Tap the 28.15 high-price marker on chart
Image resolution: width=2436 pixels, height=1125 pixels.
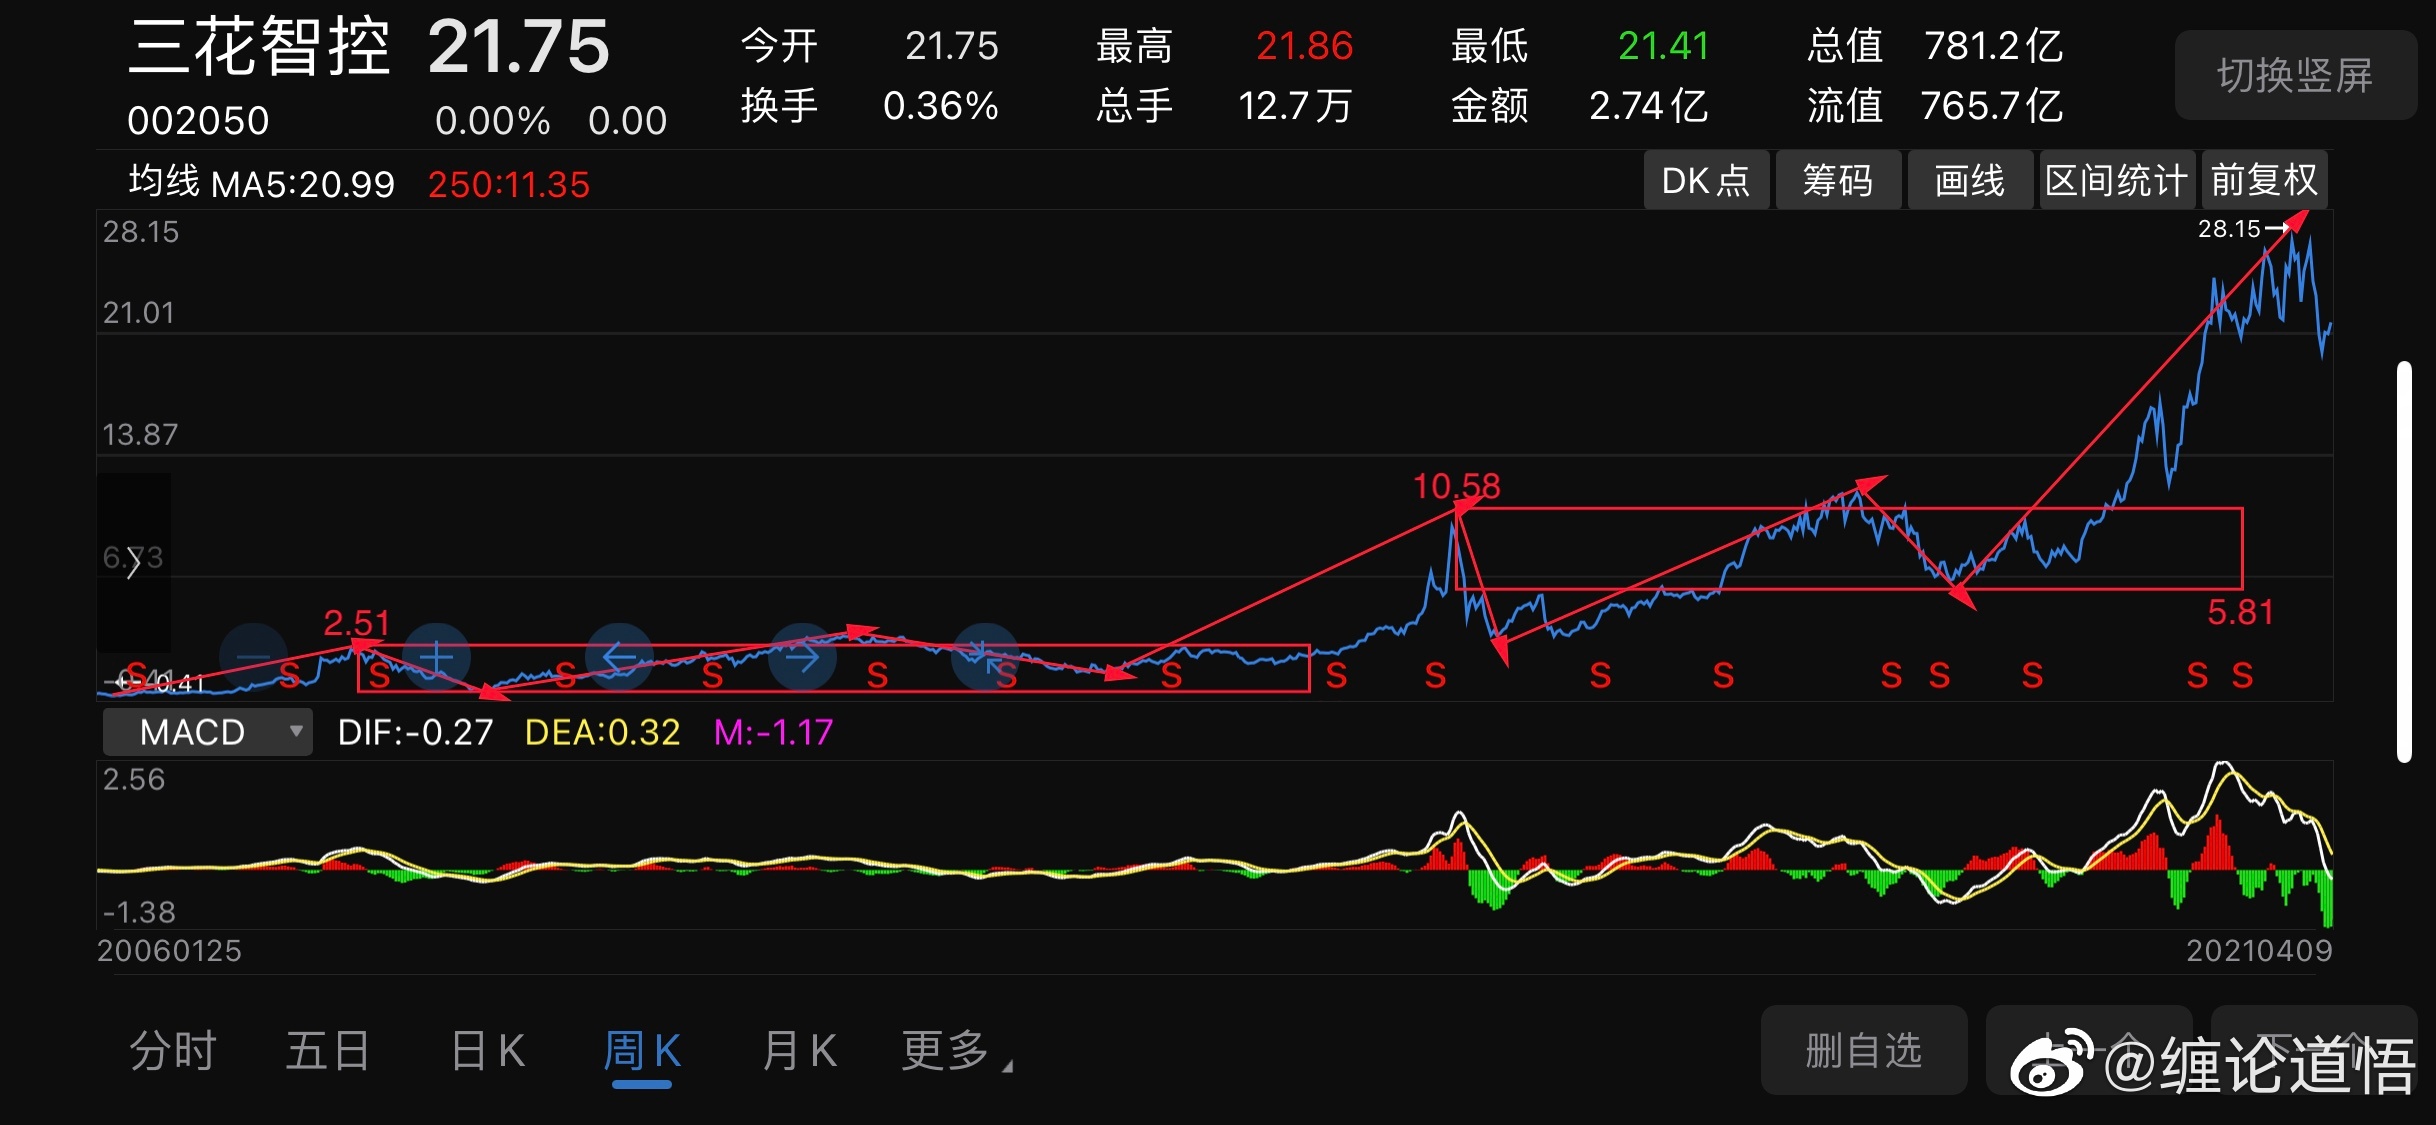[x=2241, y=229]
